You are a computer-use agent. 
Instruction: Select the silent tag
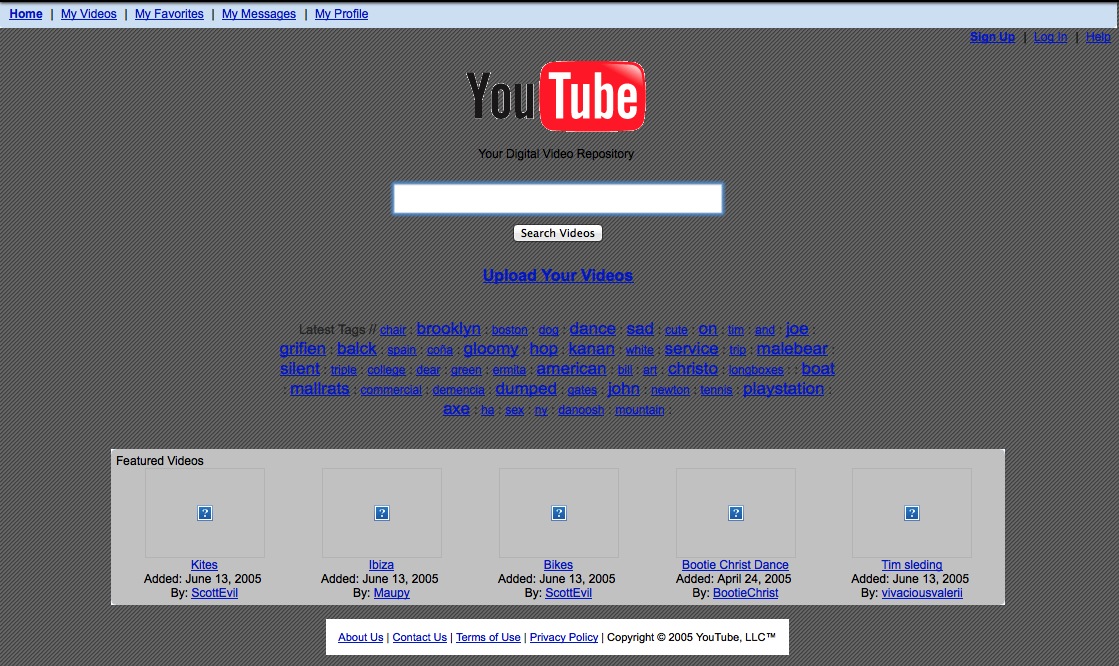[300, 368]
